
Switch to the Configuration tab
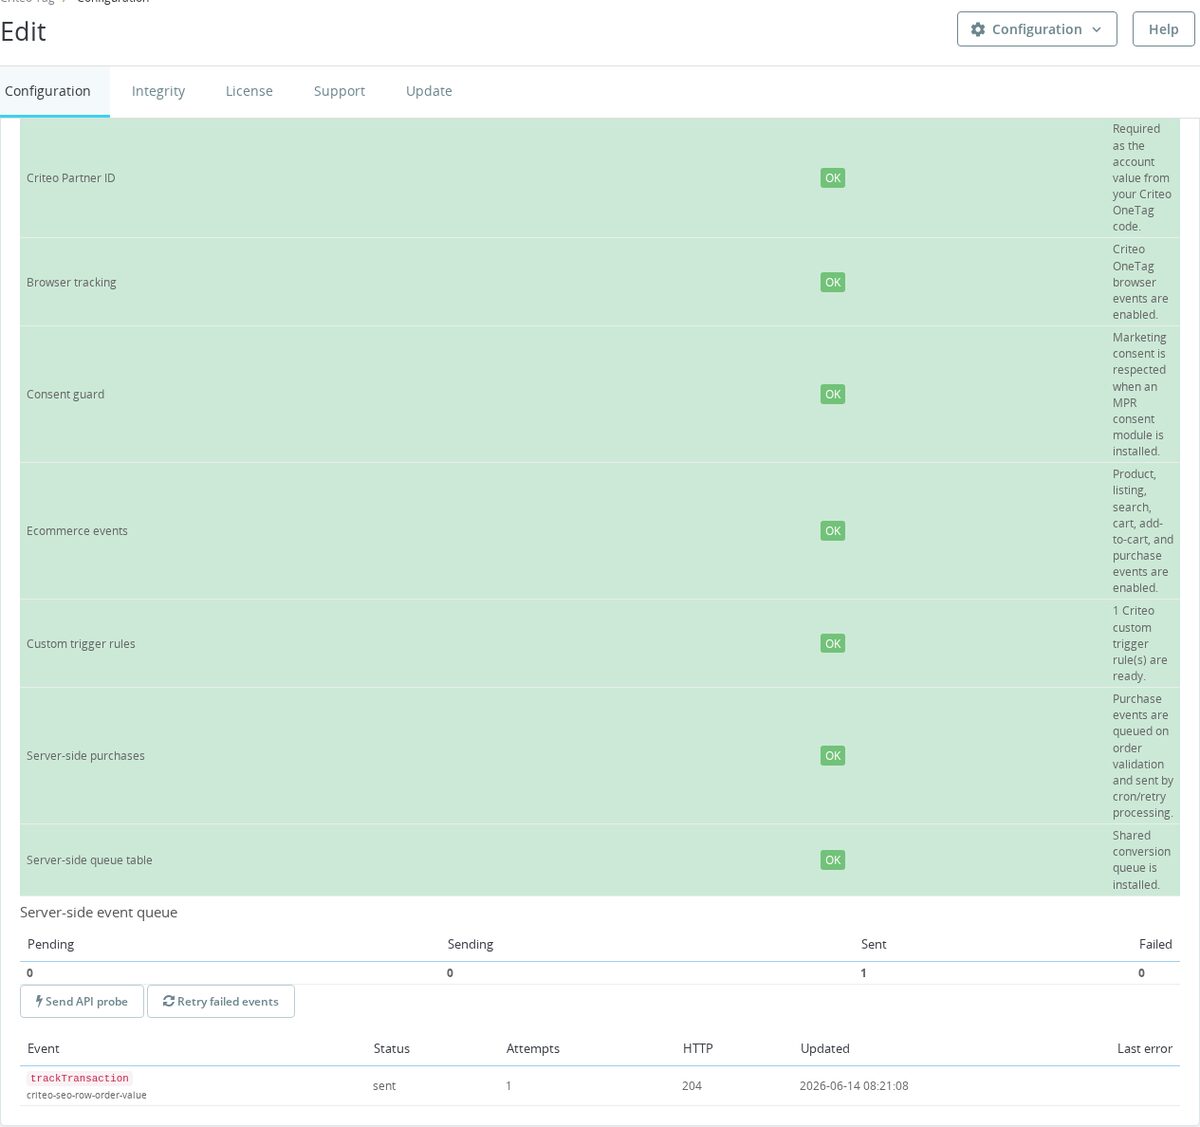pyautogui.click(x=48, y=91)
